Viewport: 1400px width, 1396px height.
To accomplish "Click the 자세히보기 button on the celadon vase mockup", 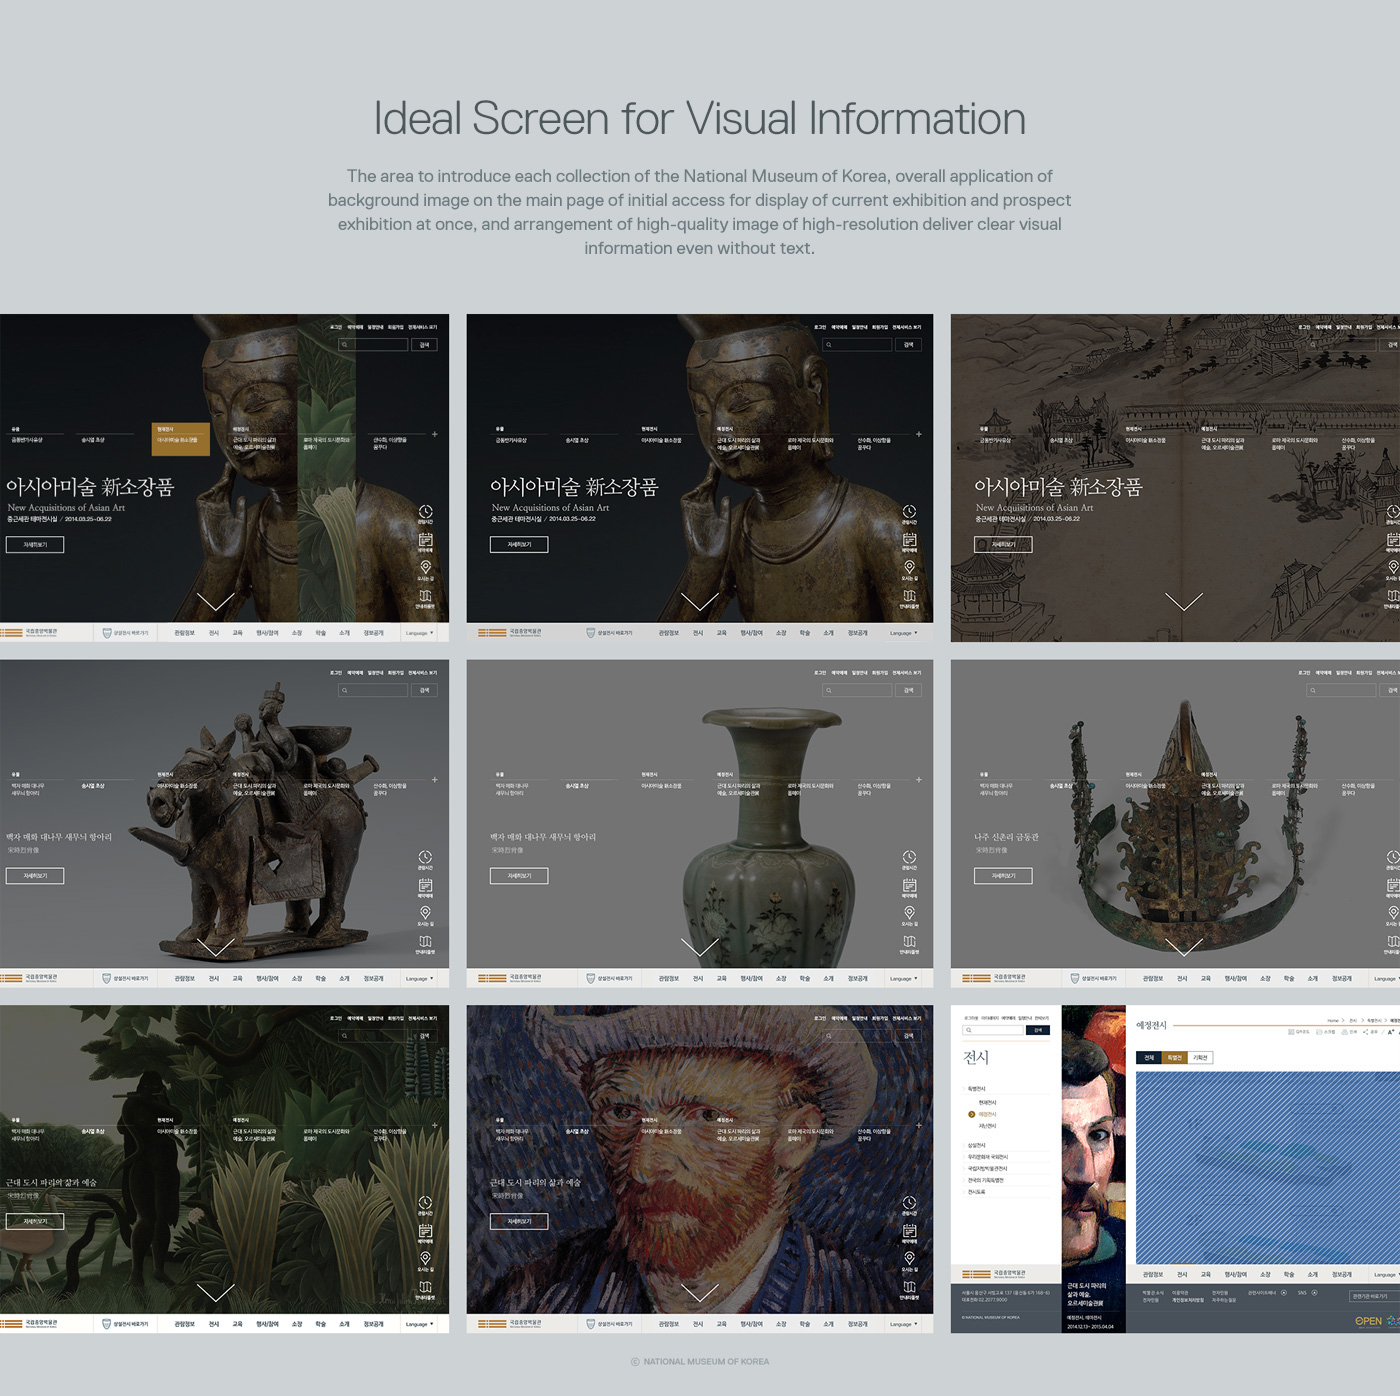I will tap(519, 876).
